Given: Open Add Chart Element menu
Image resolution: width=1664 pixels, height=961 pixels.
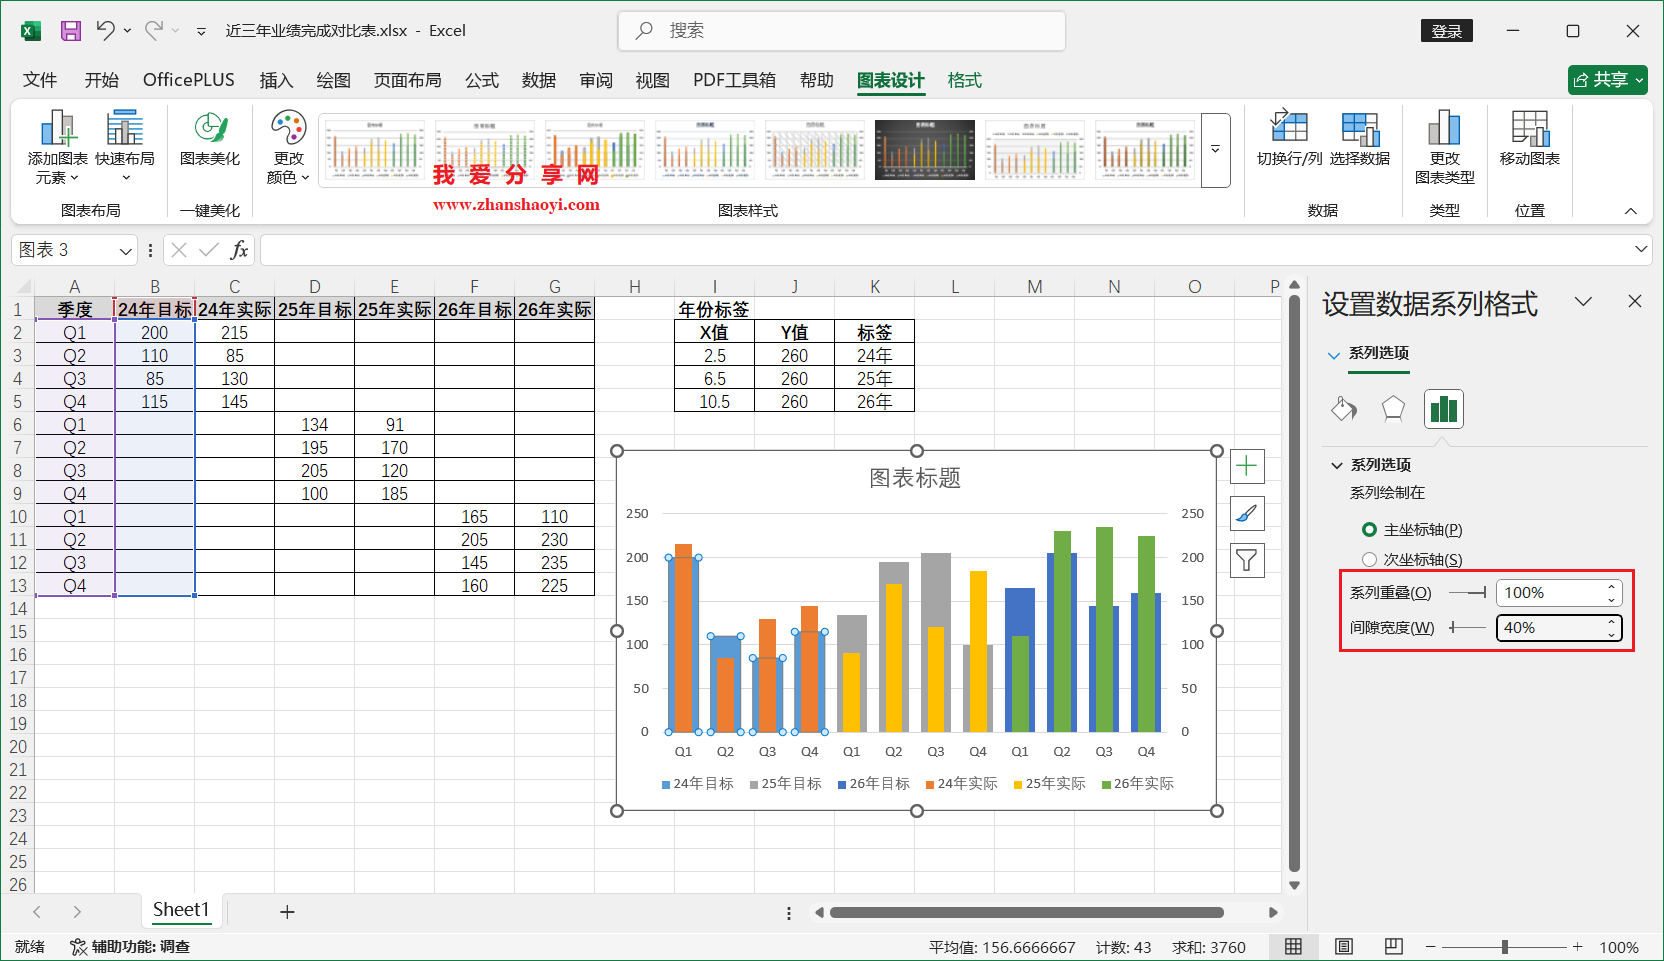Looking at the screenshot, I should (57, 148).
